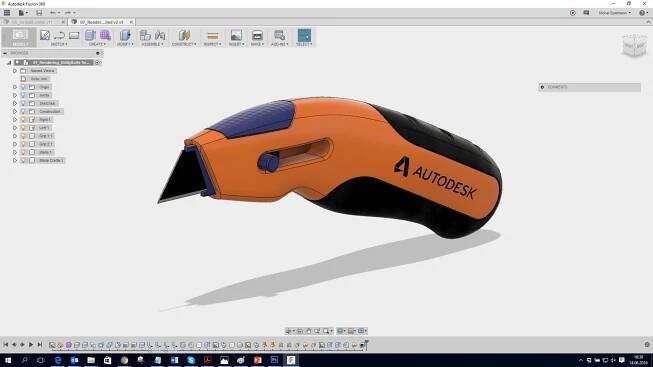653x367 pixels.
Task: Open the CONSTRUCT dropdown menu
Action: [184, 44]
